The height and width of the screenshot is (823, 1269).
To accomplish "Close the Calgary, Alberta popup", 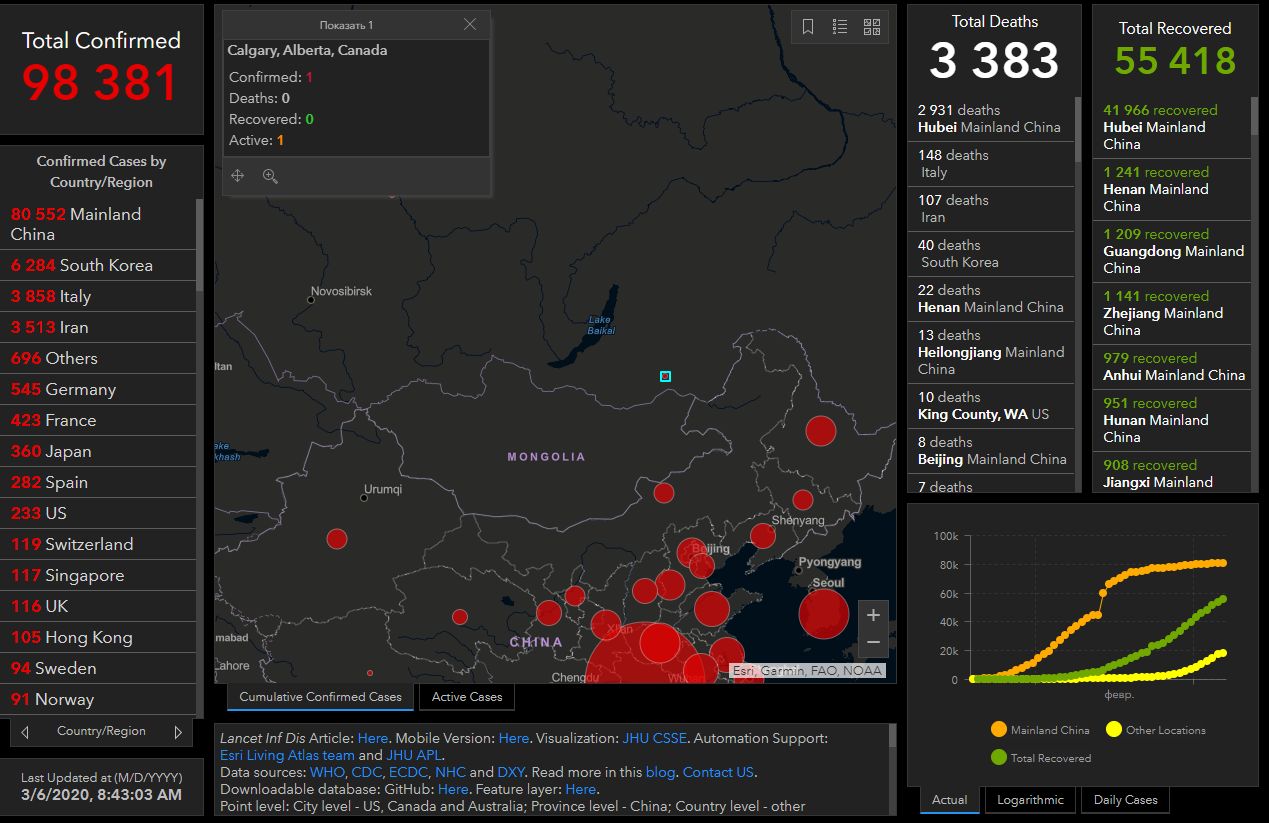I will [x=470, y=24].
